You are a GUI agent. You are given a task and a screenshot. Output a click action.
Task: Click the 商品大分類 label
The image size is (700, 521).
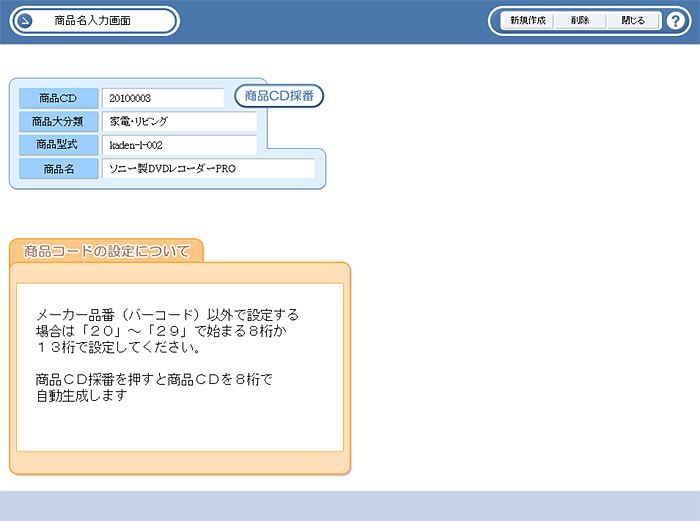tap(58, 122)
